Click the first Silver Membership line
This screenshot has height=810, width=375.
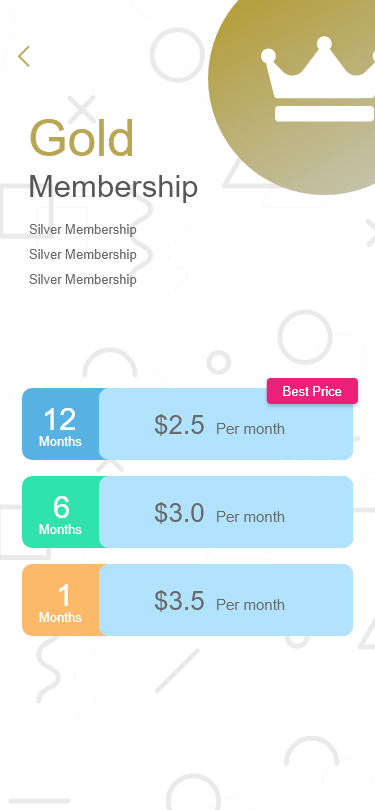click(83, 229)
